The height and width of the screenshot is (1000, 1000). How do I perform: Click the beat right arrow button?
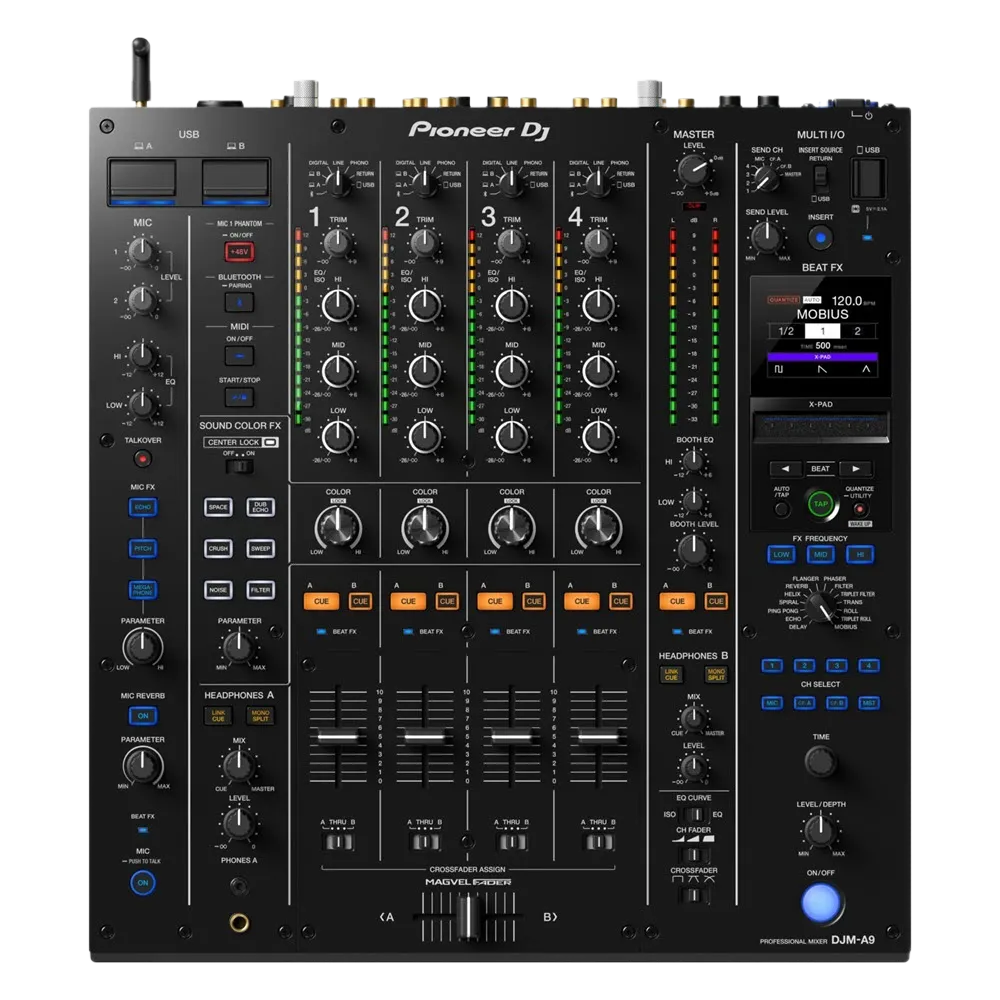854,468
